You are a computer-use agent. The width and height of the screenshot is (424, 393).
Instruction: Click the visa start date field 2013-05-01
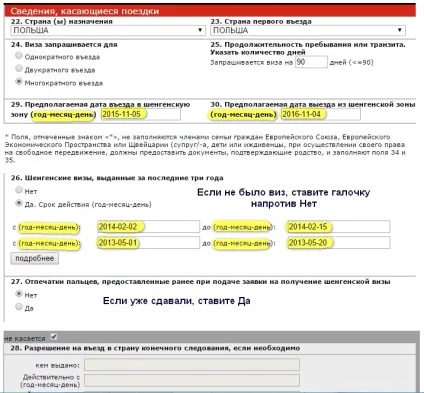coord(148,243)
